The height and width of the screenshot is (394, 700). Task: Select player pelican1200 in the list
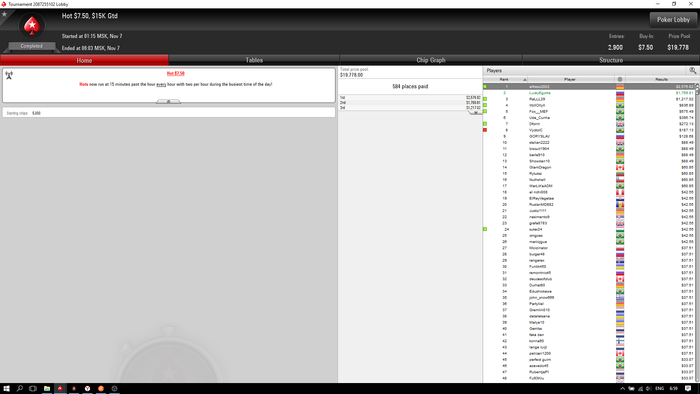click(589, 353)
